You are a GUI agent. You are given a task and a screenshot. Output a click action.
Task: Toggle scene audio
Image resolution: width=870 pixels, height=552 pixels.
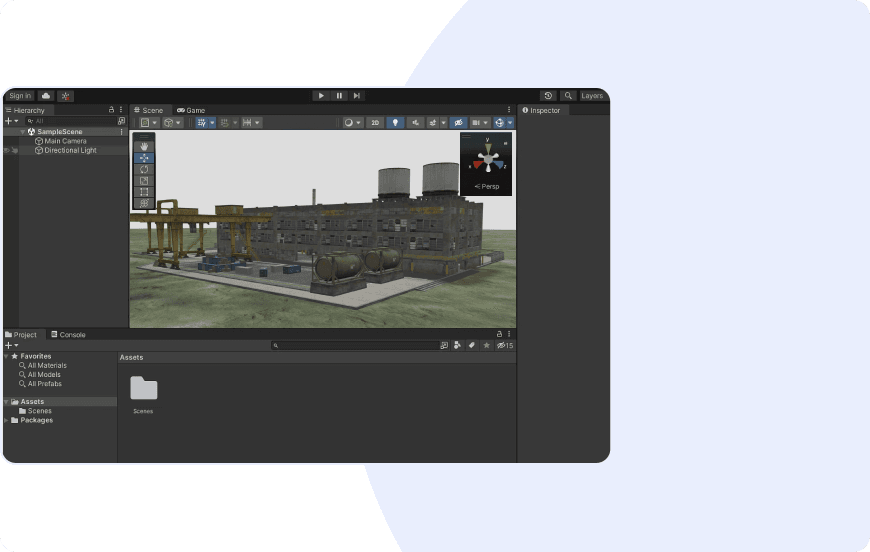[x=415, y=123]
